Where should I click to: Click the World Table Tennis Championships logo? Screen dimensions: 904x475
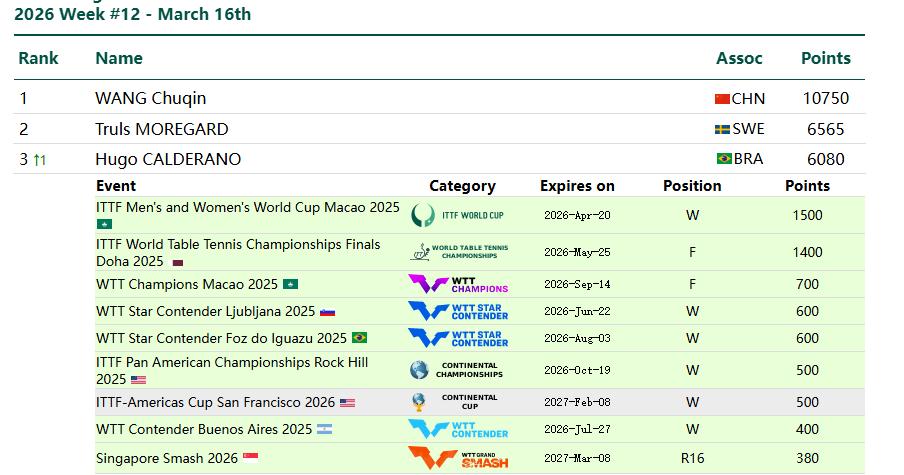459,251
